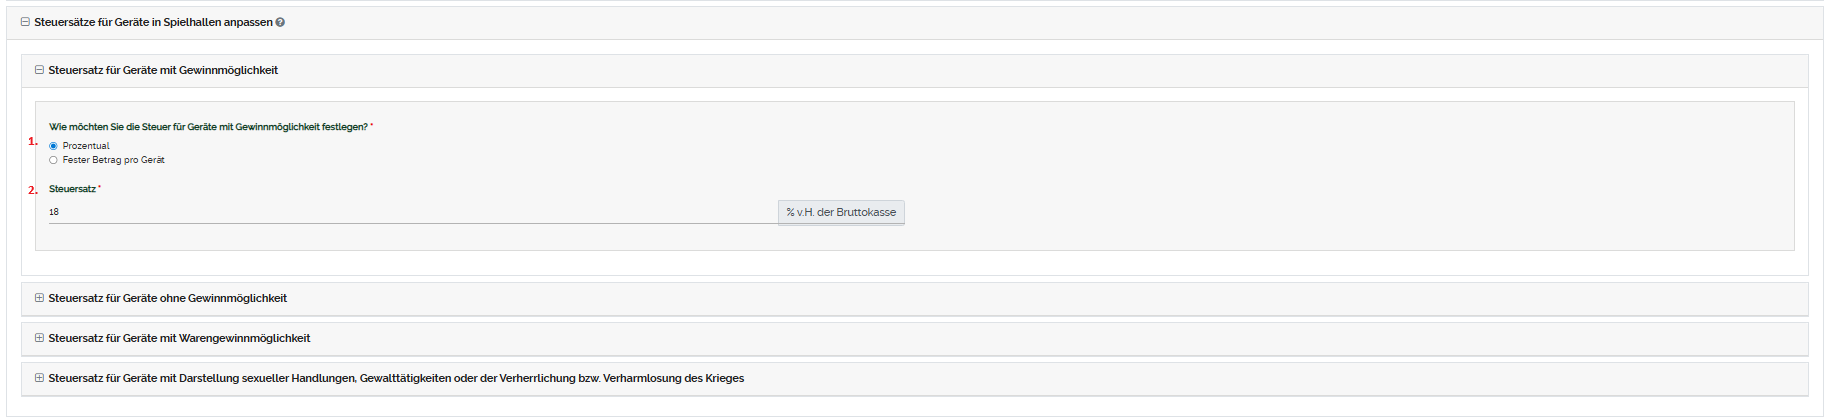Click the 'Prozentual' option label text
This screenshot has height=420, width=1831.
86,146
